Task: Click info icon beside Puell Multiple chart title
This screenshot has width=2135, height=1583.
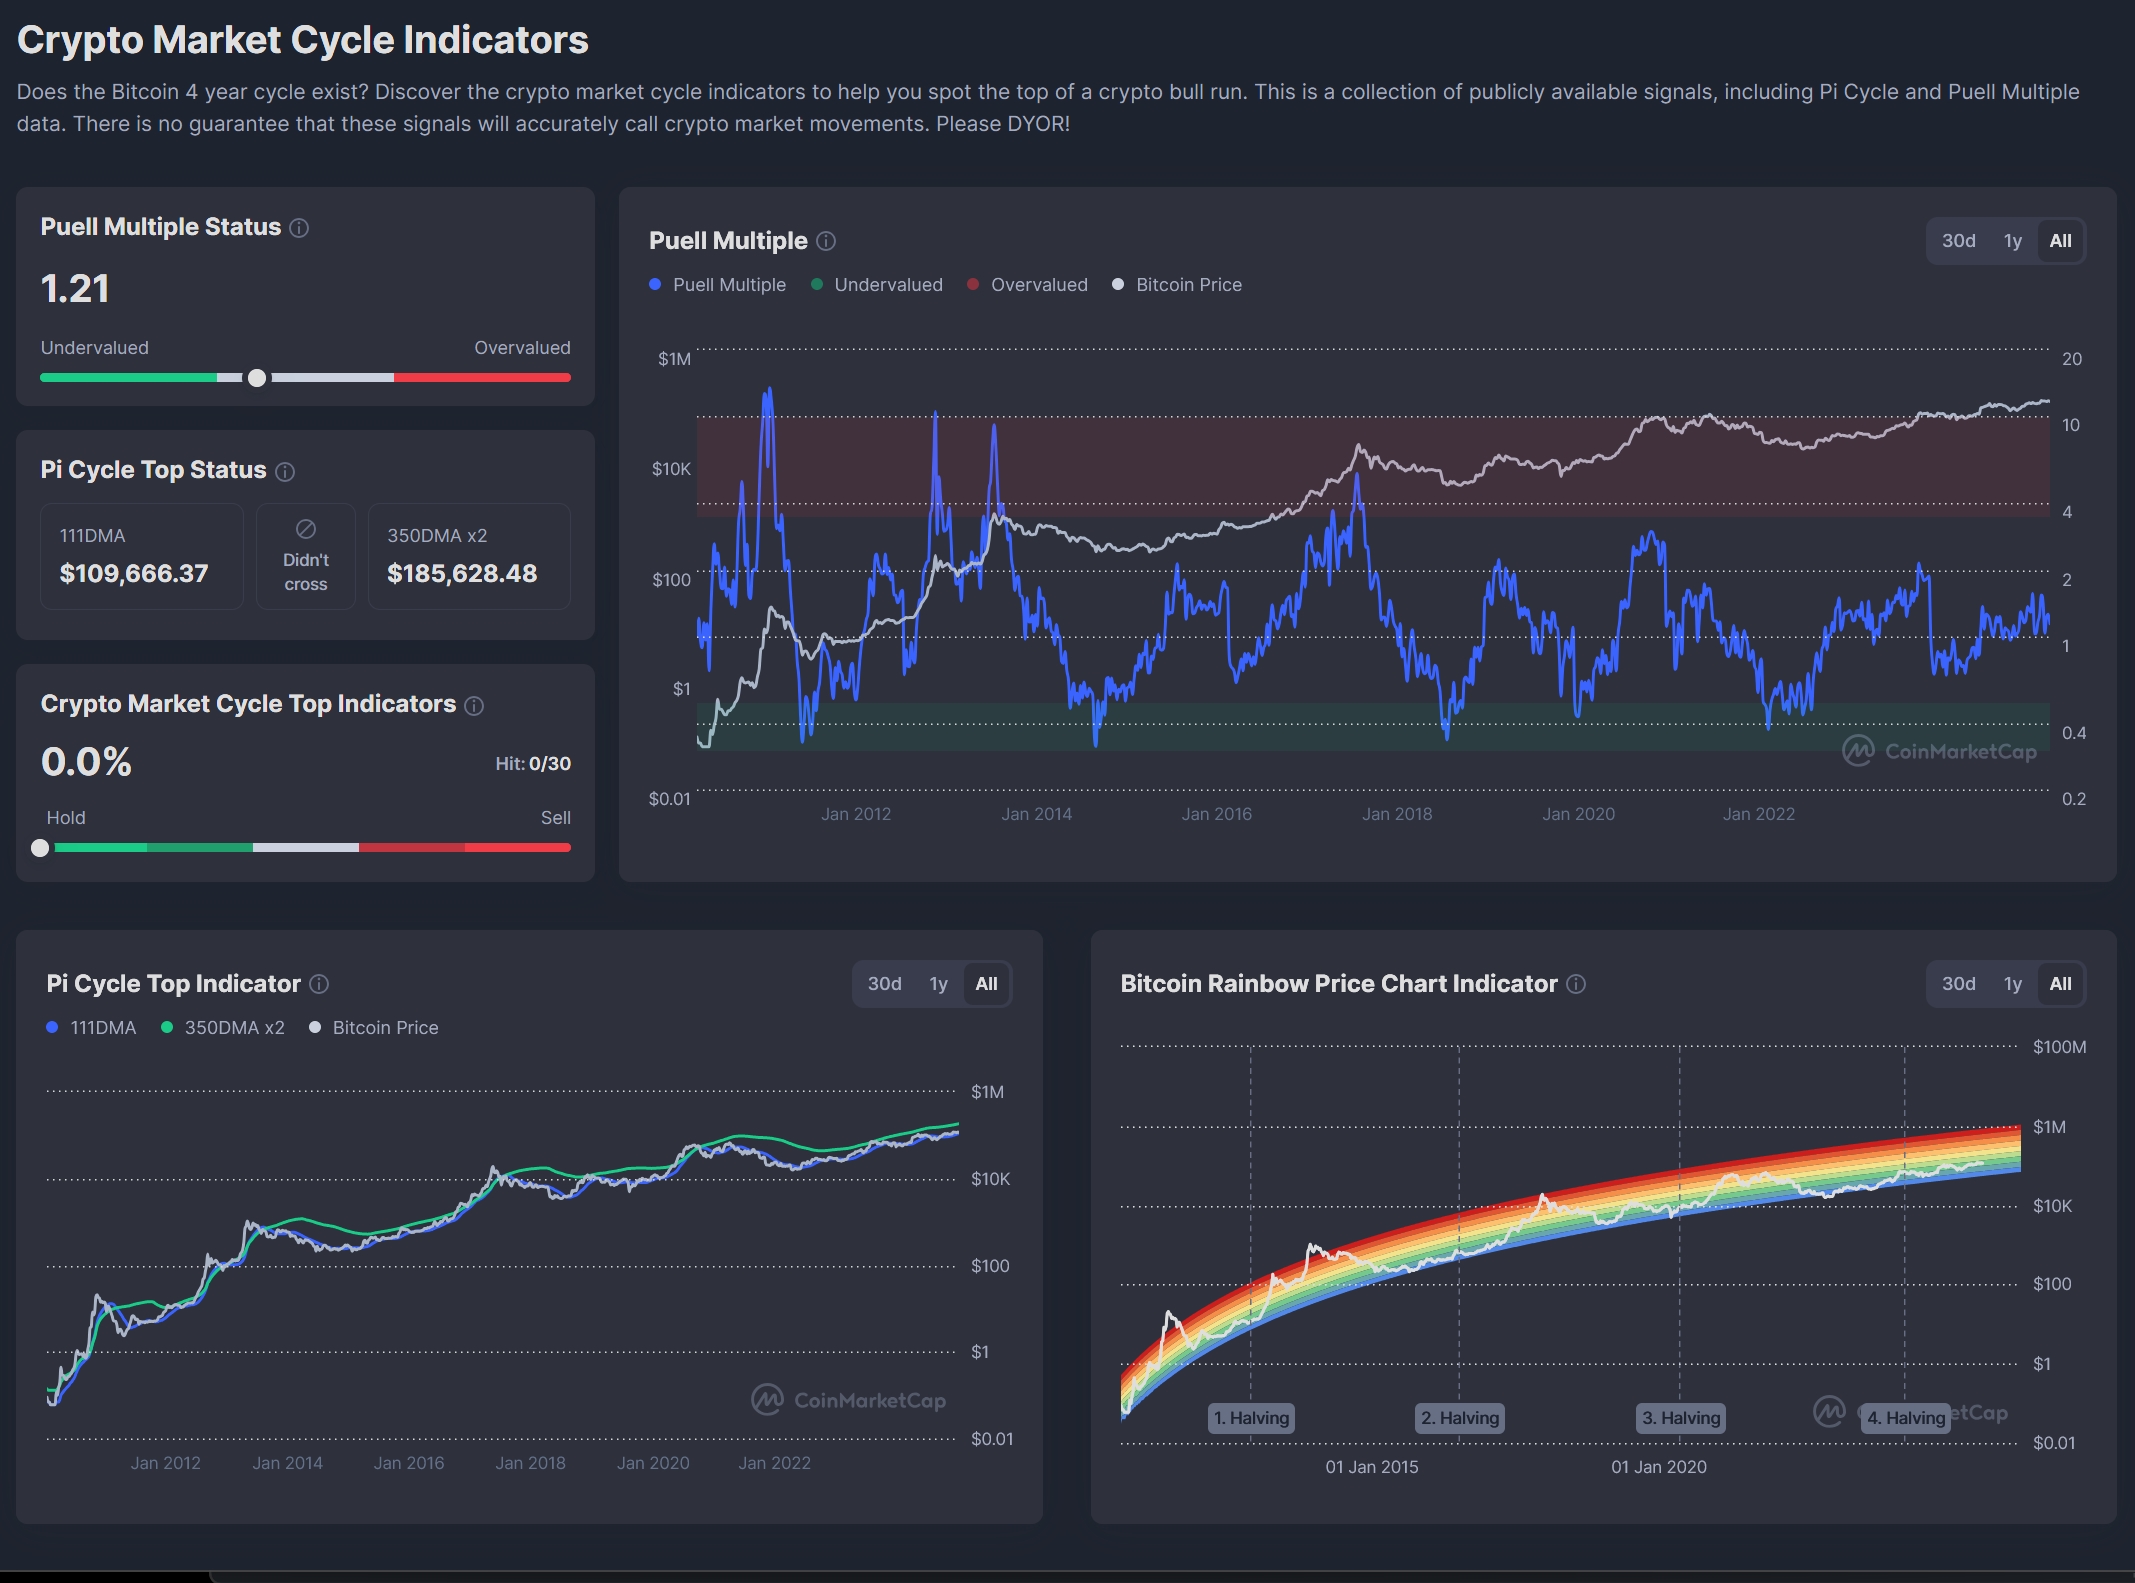Action: [x=826, y=241]
